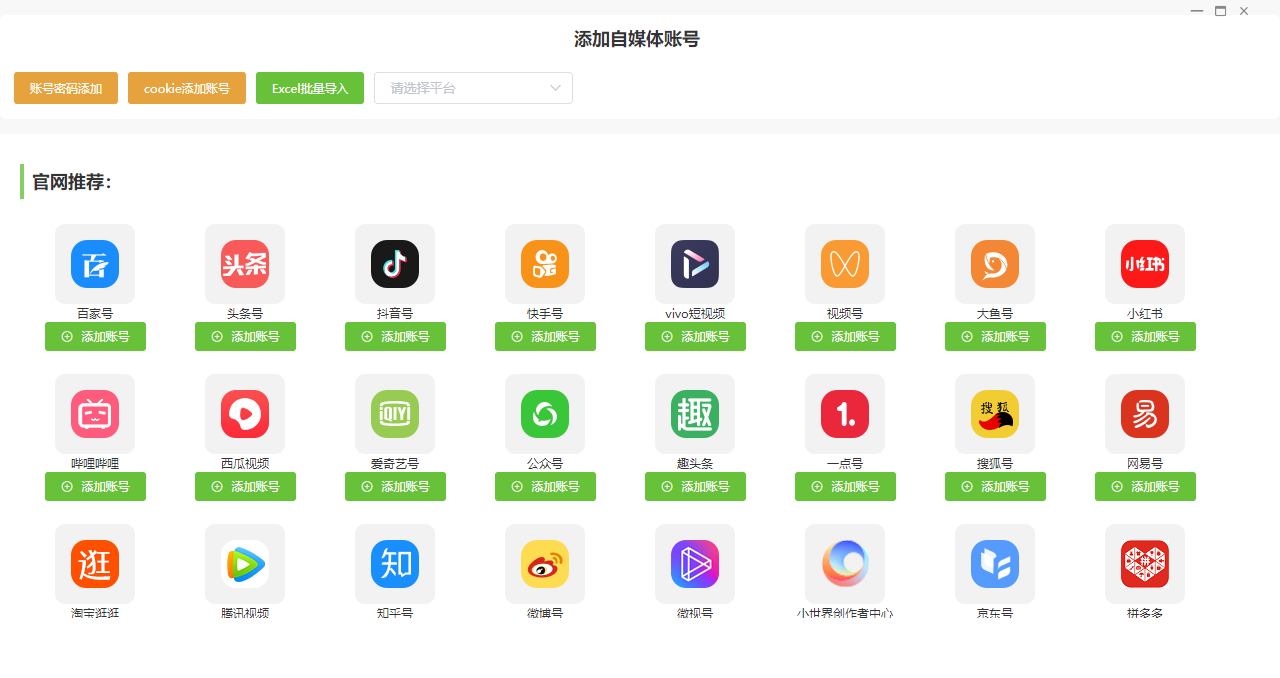Click the 账号密码添加 button
The image size is (1280, 678).
[66, 88]
